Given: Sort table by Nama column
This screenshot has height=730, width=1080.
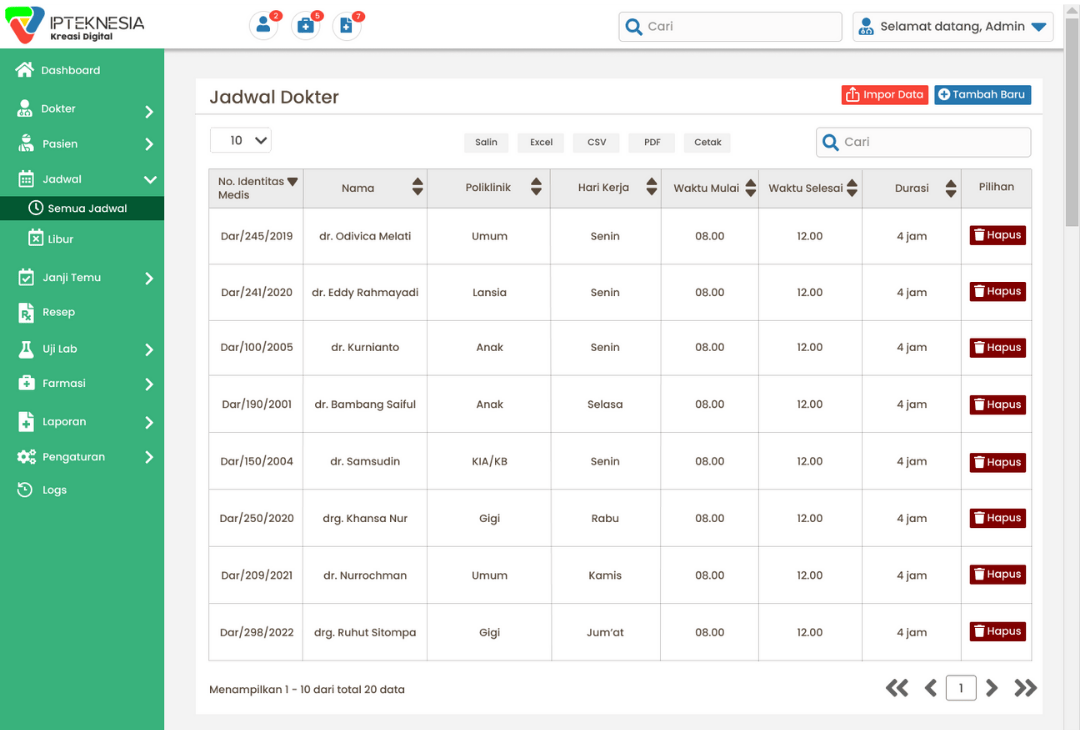Looking at the screenshot, I should click(x=417, y=187).
